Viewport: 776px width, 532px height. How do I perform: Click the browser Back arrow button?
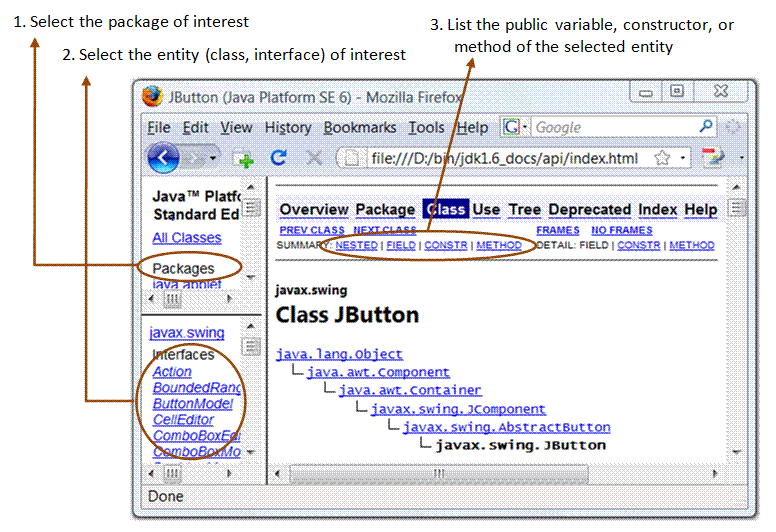[x=164, y=158]
